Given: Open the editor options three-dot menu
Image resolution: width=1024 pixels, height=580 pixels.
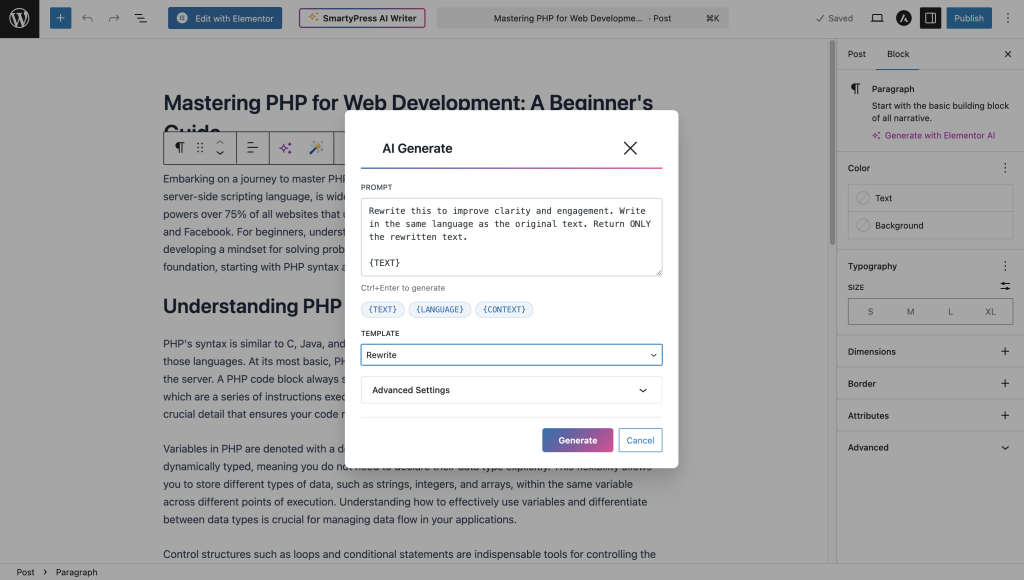Looking at the screenshot, I should tap(1007, 17).
